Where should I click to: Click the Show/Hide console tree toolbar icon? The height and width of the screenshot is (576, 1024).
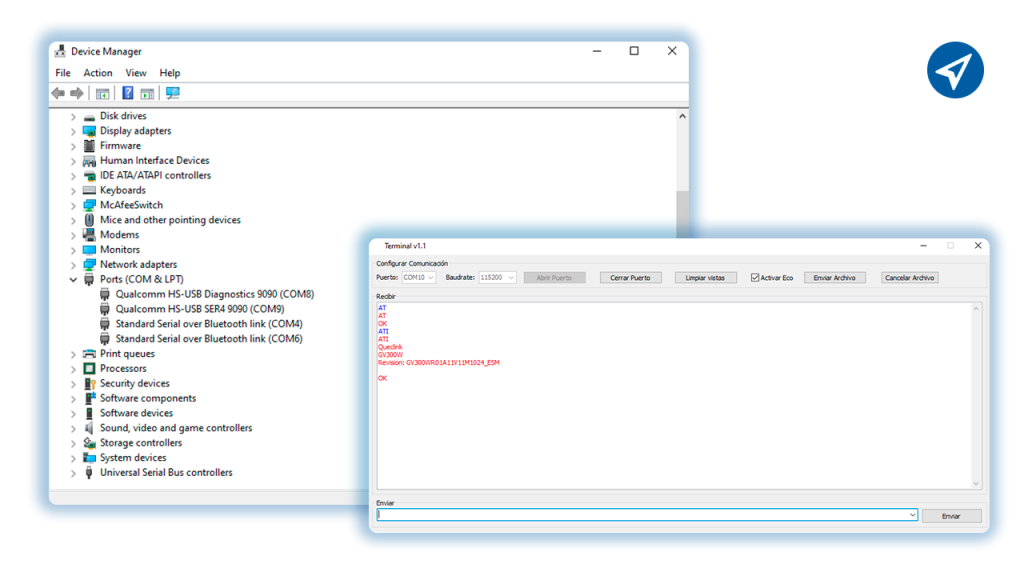[103, 94]
